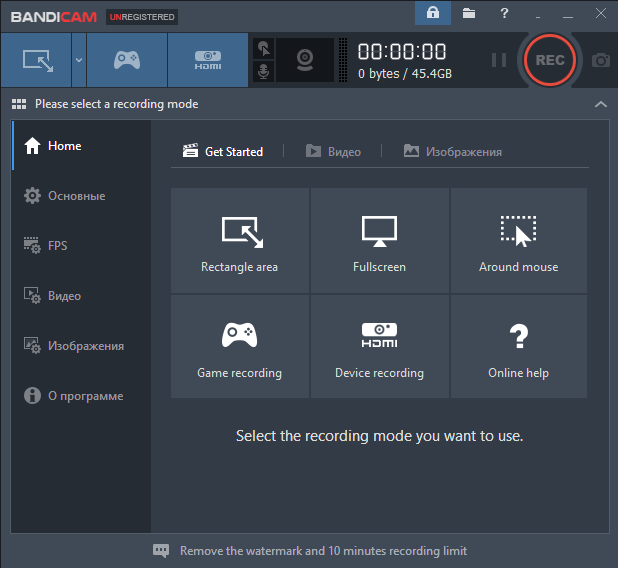Click the grid icon beside recording mode text

19,104
